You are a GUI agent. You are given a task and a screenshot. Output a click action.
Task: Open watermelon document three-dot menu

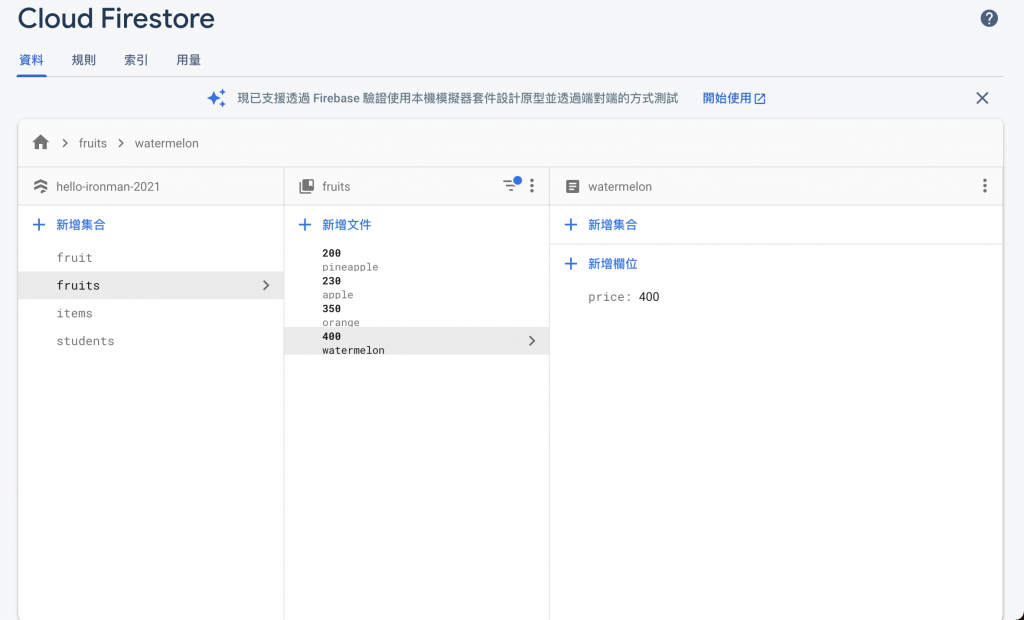(x=985, y=186)
